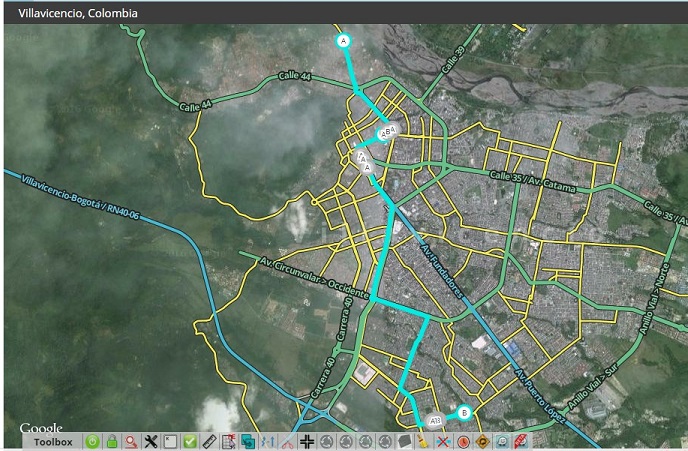The width and height of the screenshot is (688, 451).
Task: Select the ruler measurement tool
Action: [x=209, y=441]
